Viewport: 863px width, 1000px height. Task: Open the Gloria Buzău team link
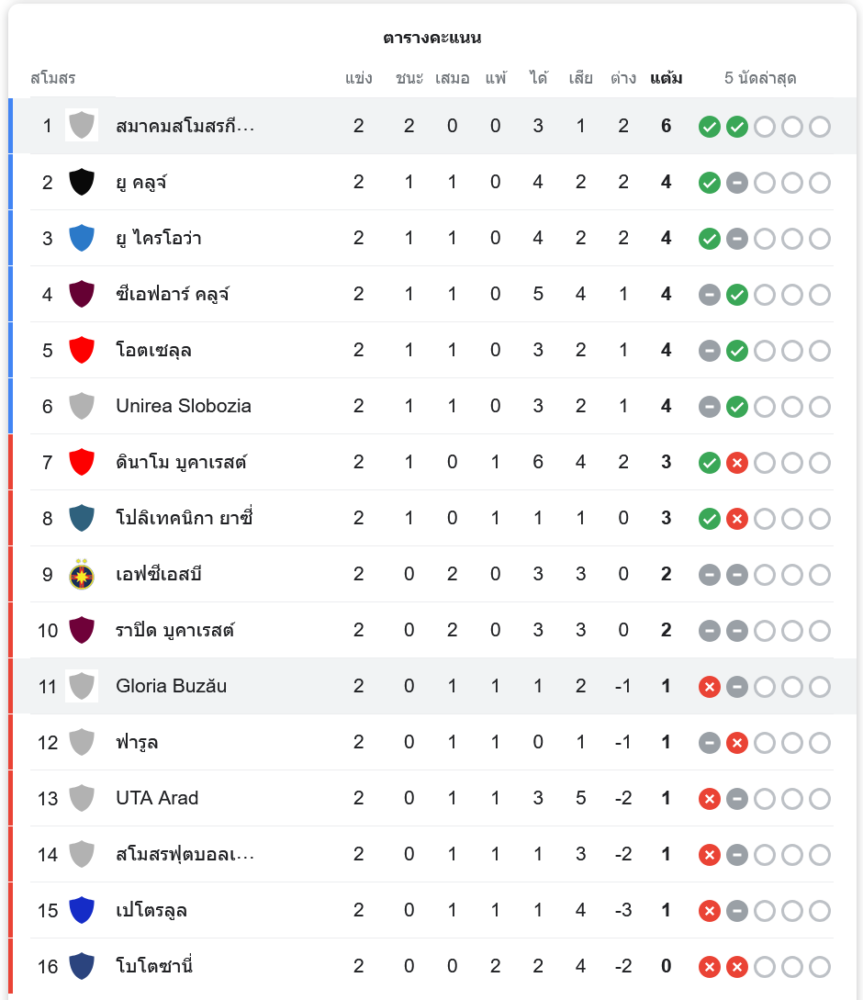(171, 686)
